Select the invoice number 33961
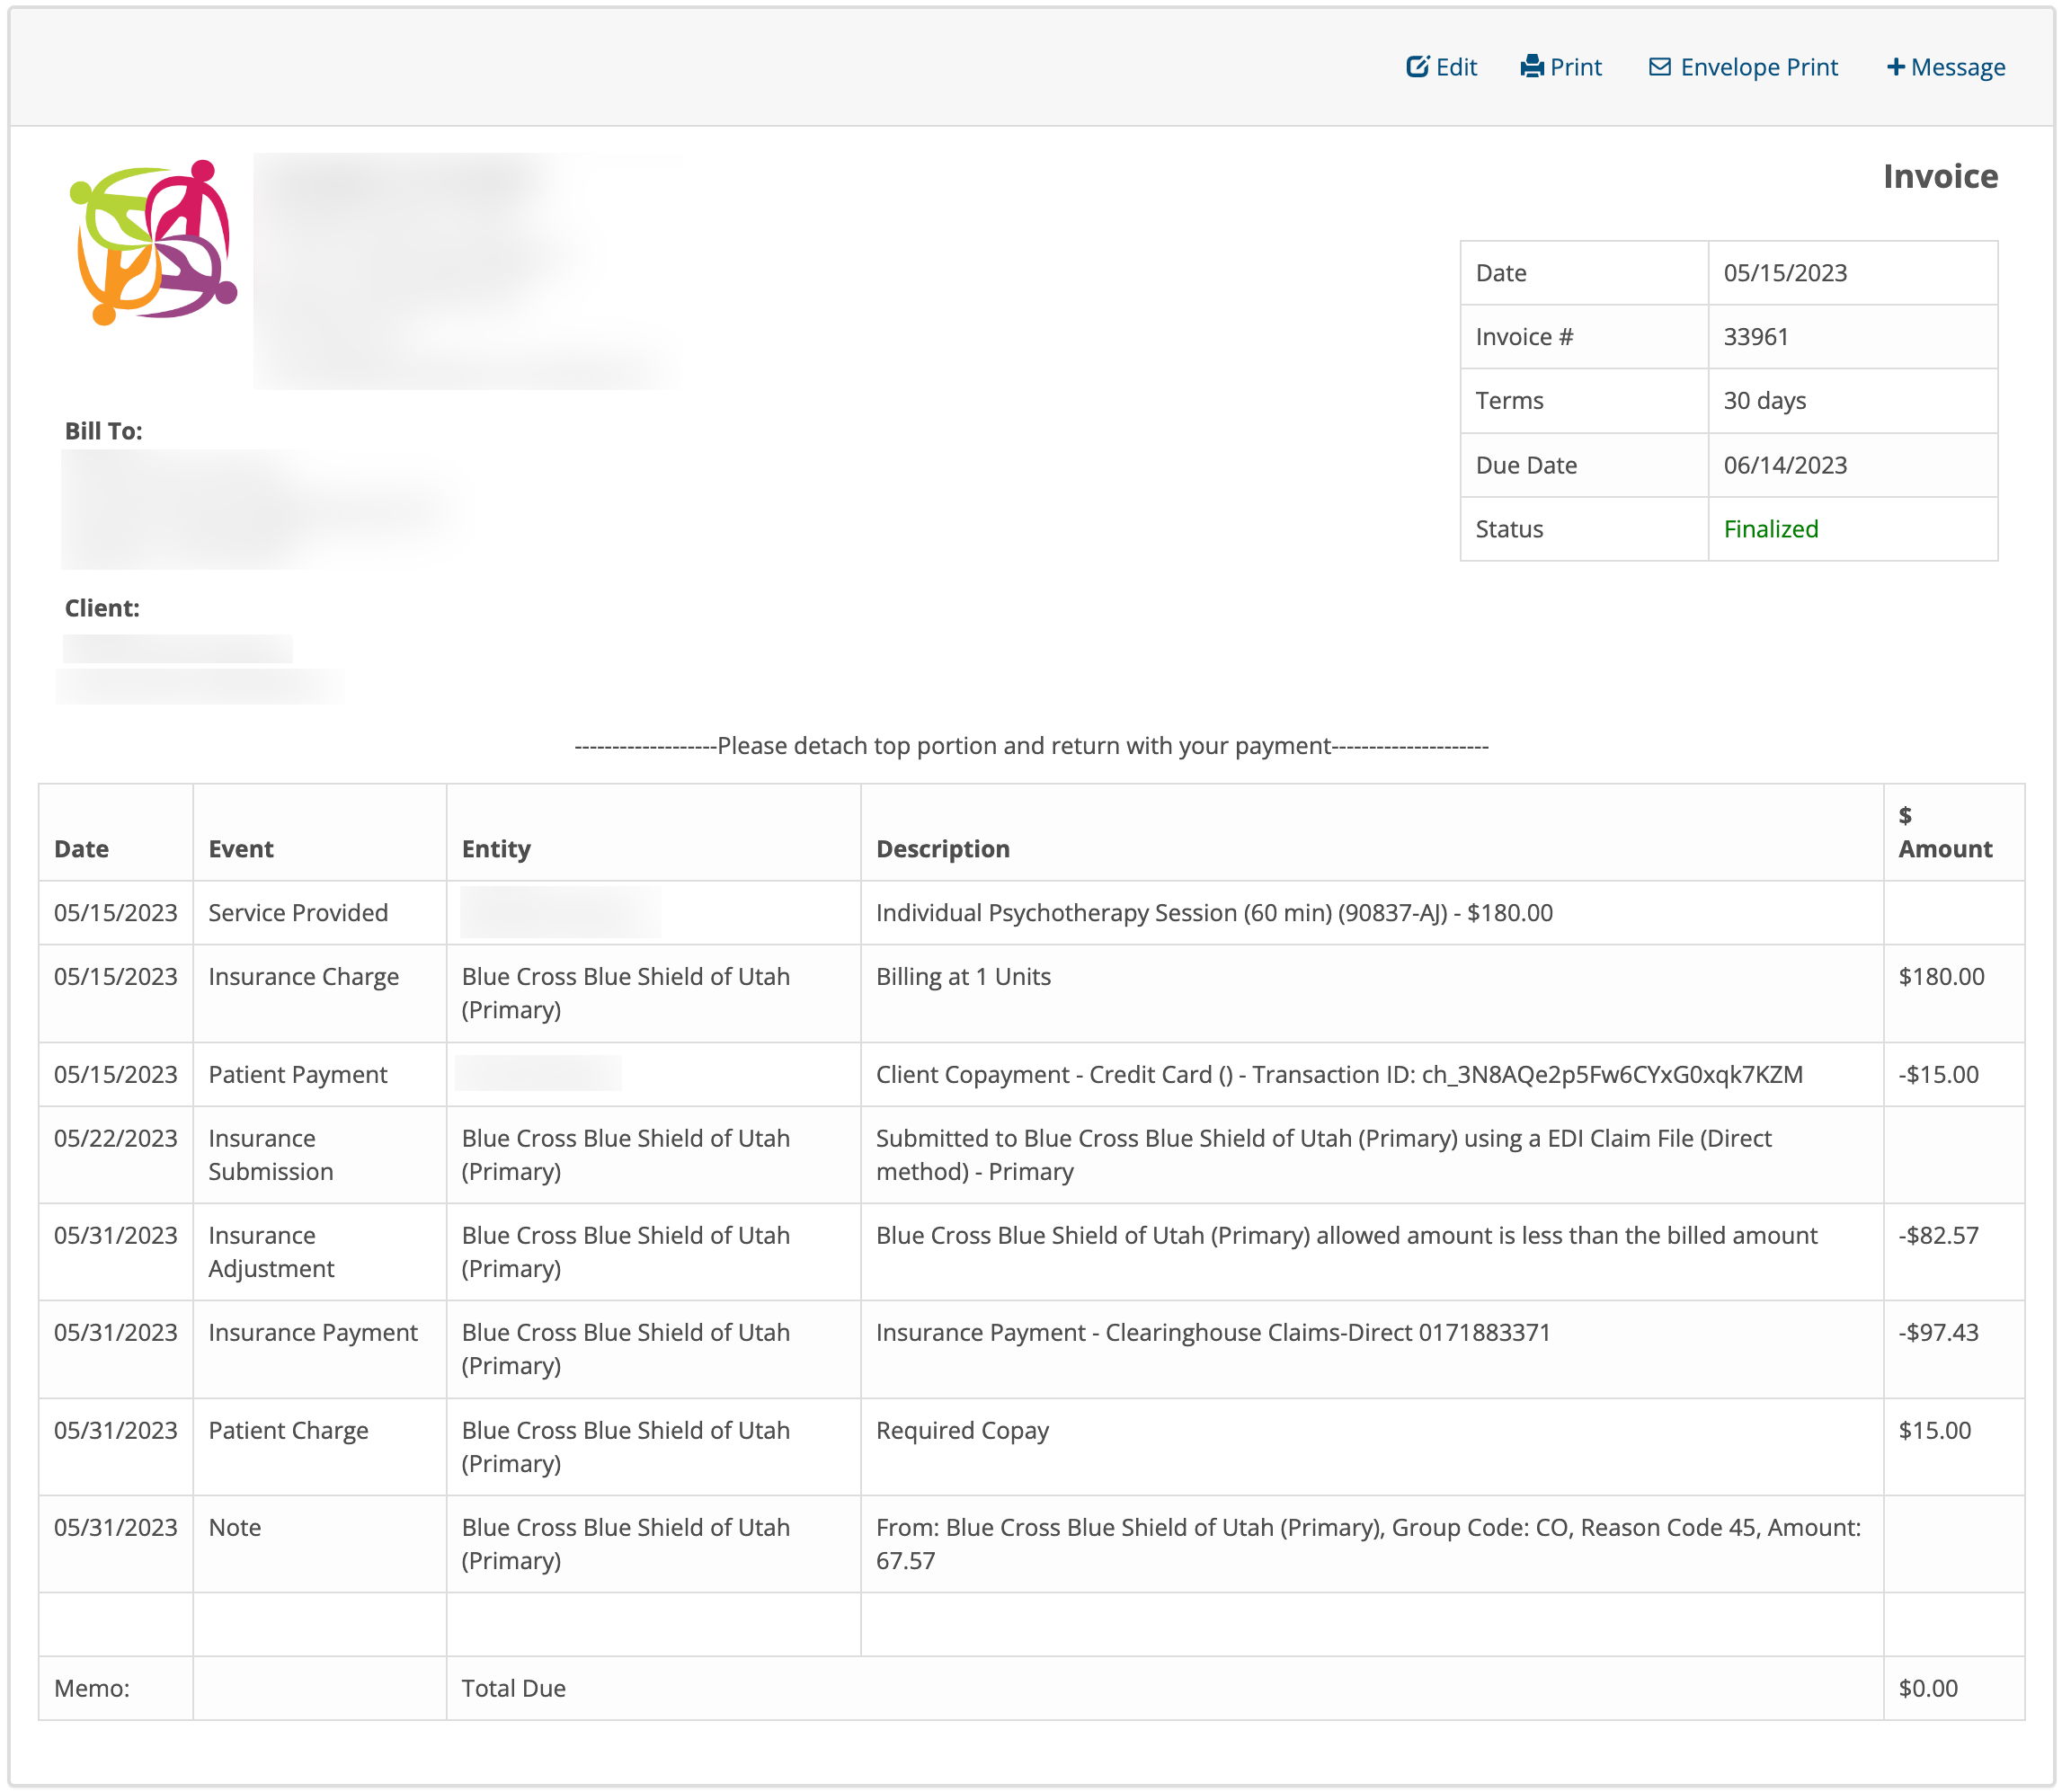 [x=1755, y=337]
